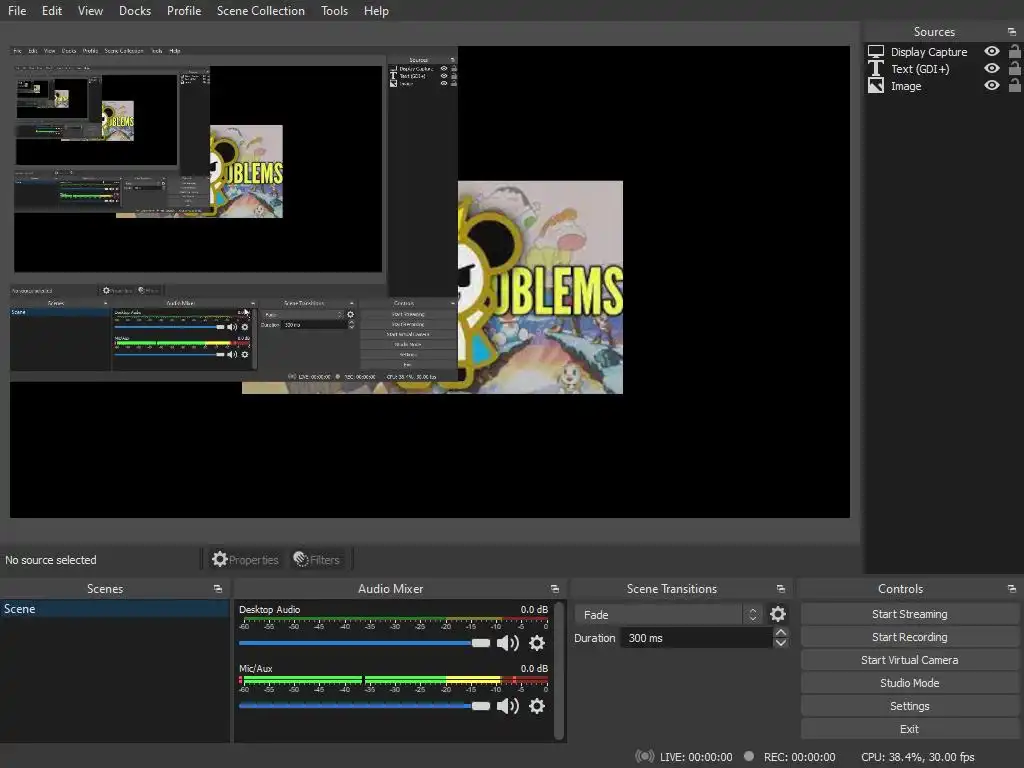This screenshot has height=768, width=1024.
Task: Click the REC status dot icon
Action: tap(749, 756)
